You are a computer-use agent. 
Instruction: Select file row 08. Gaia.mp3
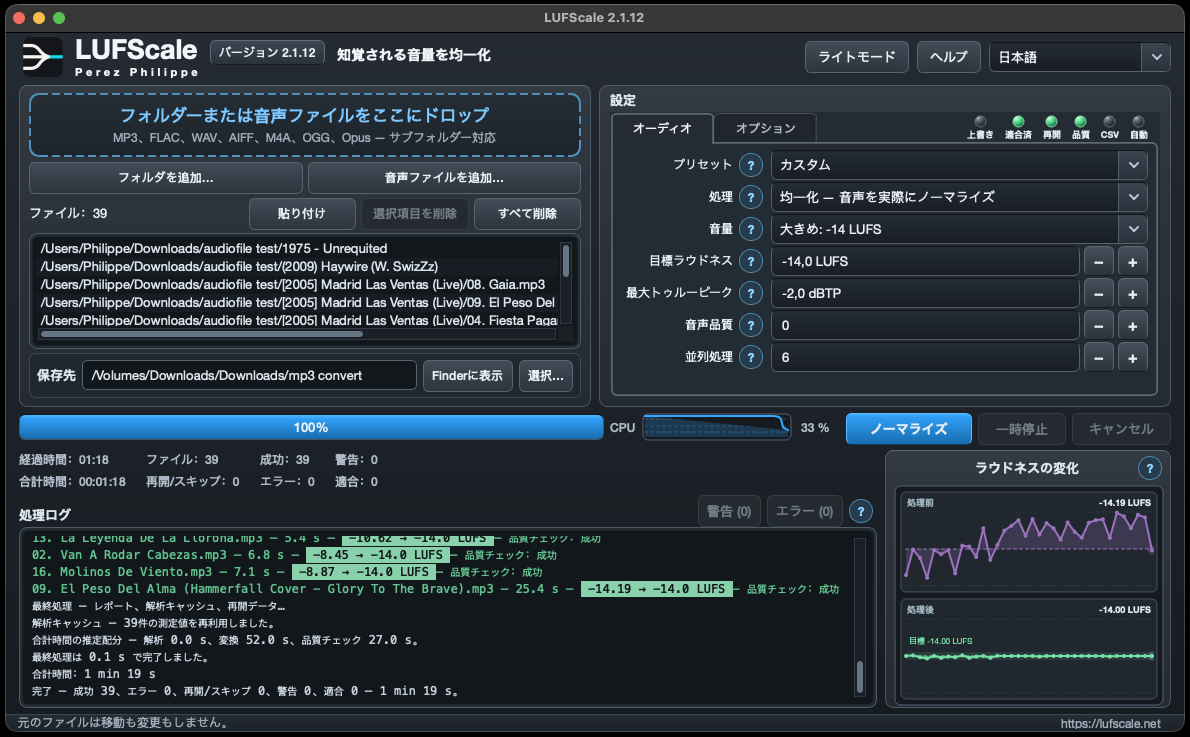click(300, 285)
